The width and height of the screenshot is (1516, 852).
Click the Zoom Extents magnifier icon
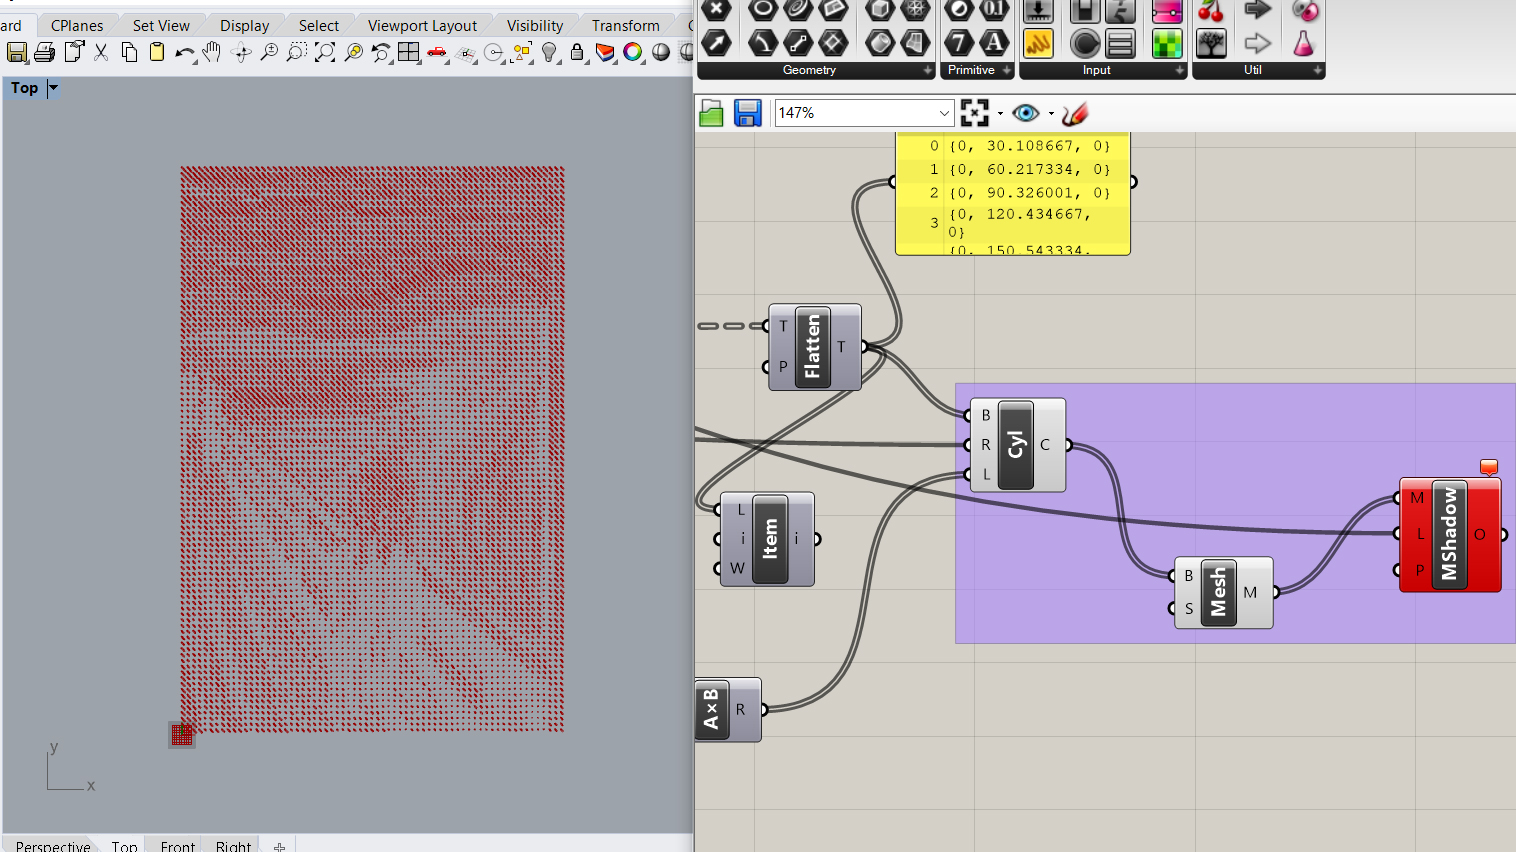coord(324,52)
